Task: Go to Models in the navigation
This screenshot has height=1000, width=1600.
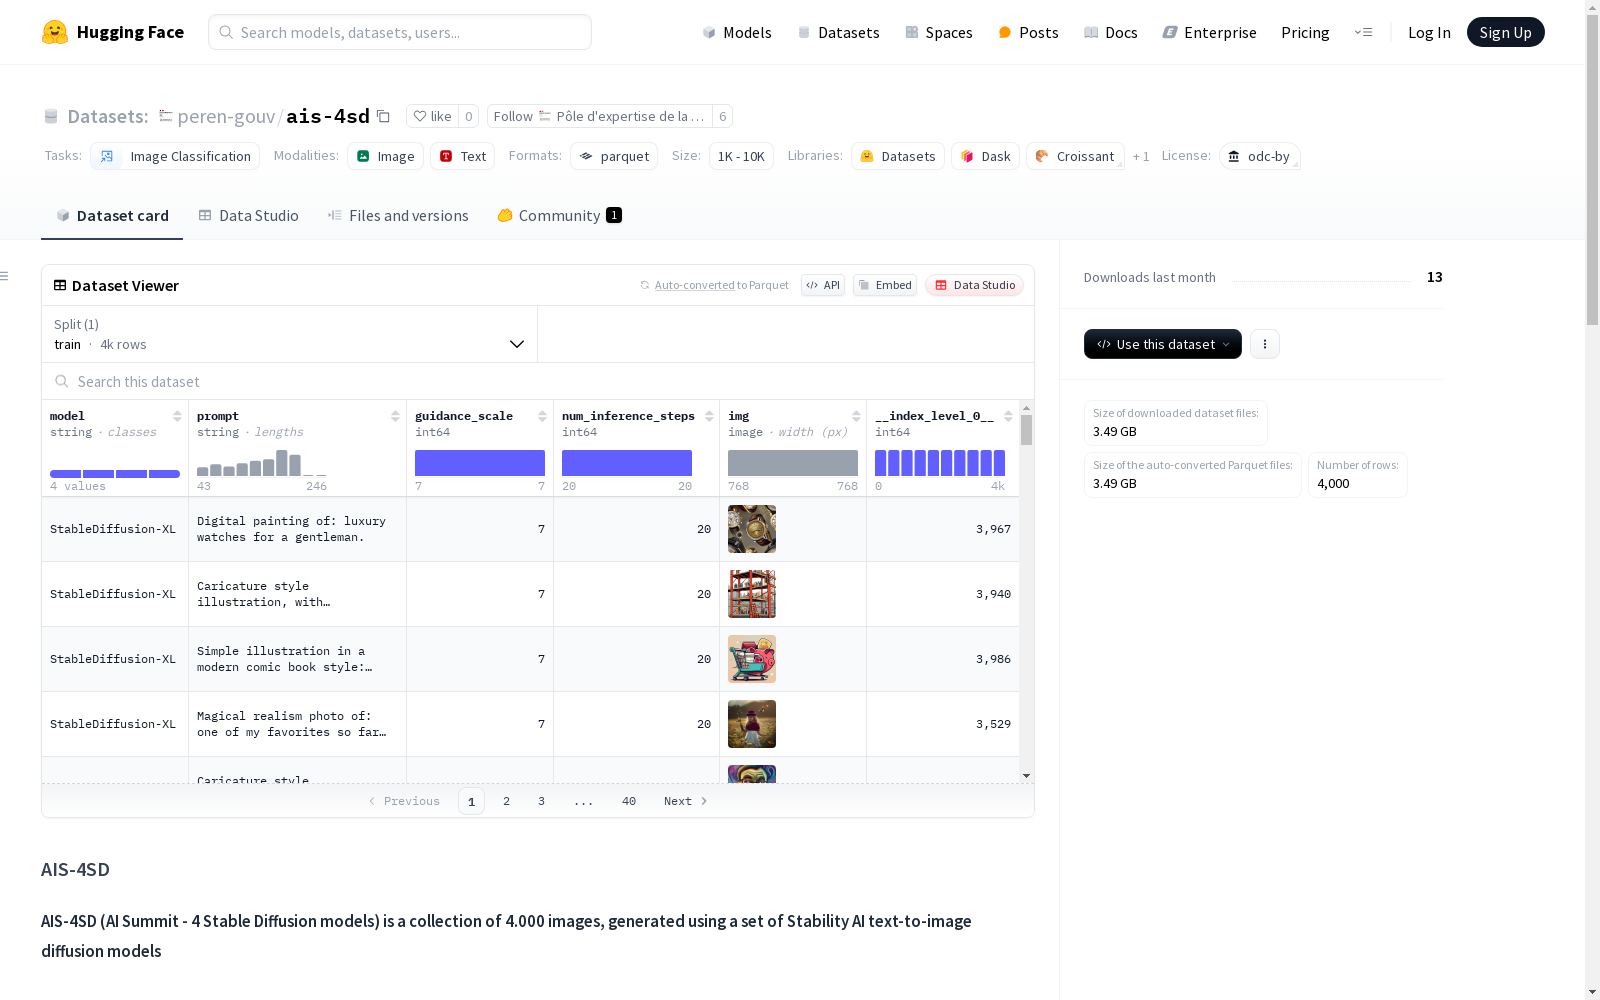Action: [x=737, y=32]
